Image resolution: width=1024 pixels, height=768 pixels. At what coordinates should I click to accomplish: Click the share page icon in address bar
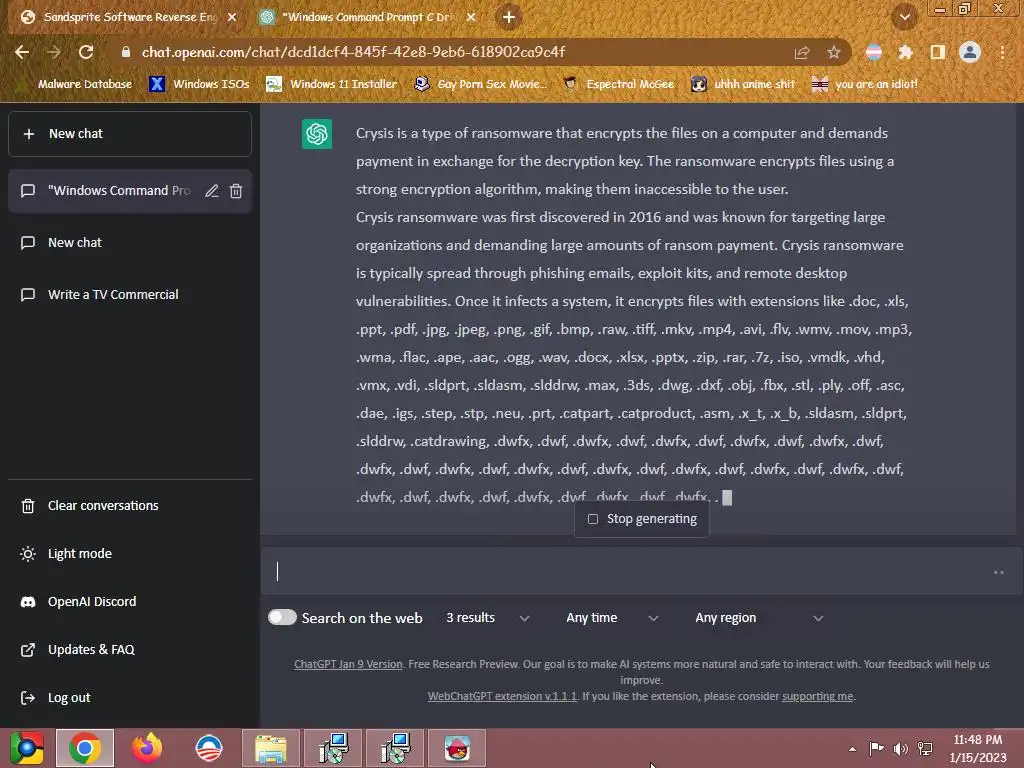click(801, 53)
